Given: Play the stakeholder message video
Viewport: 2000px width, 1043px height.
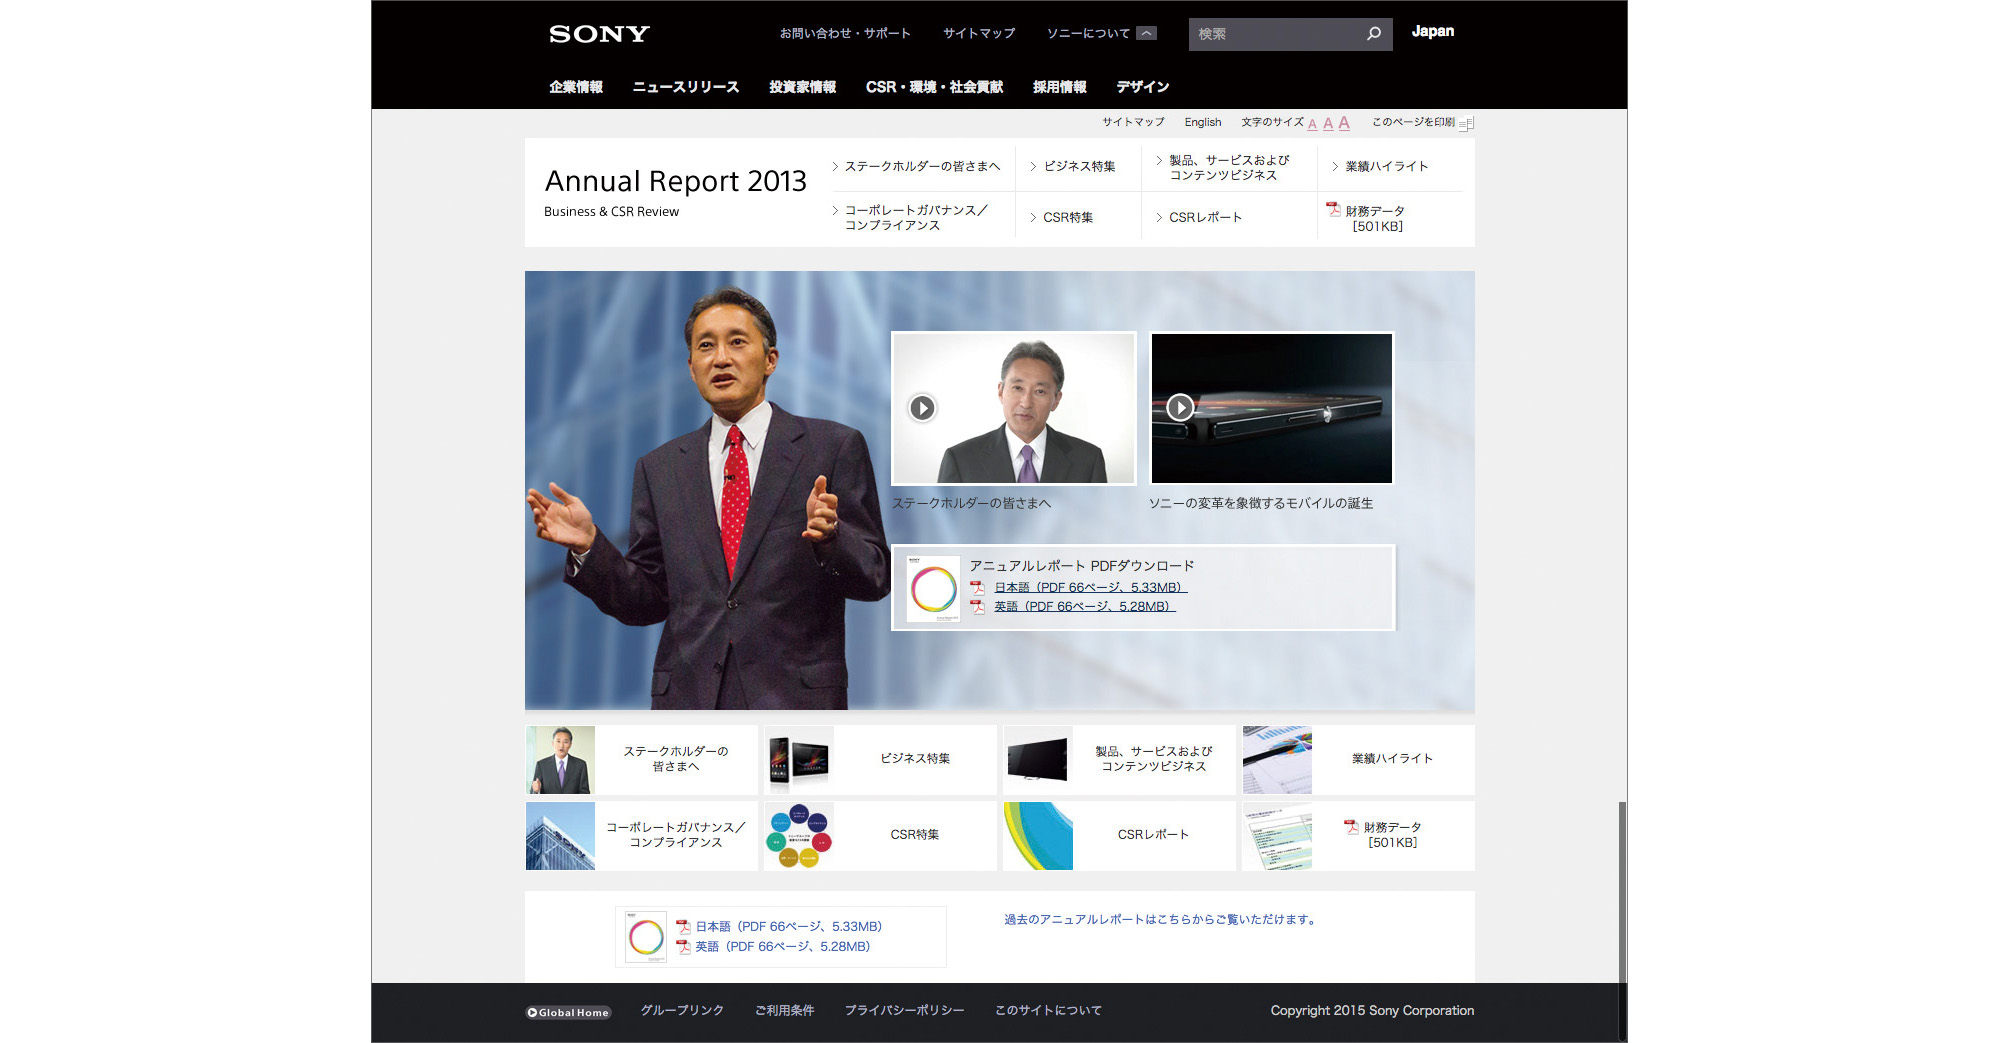Looking at the screenshot, I should click(922, 408).
